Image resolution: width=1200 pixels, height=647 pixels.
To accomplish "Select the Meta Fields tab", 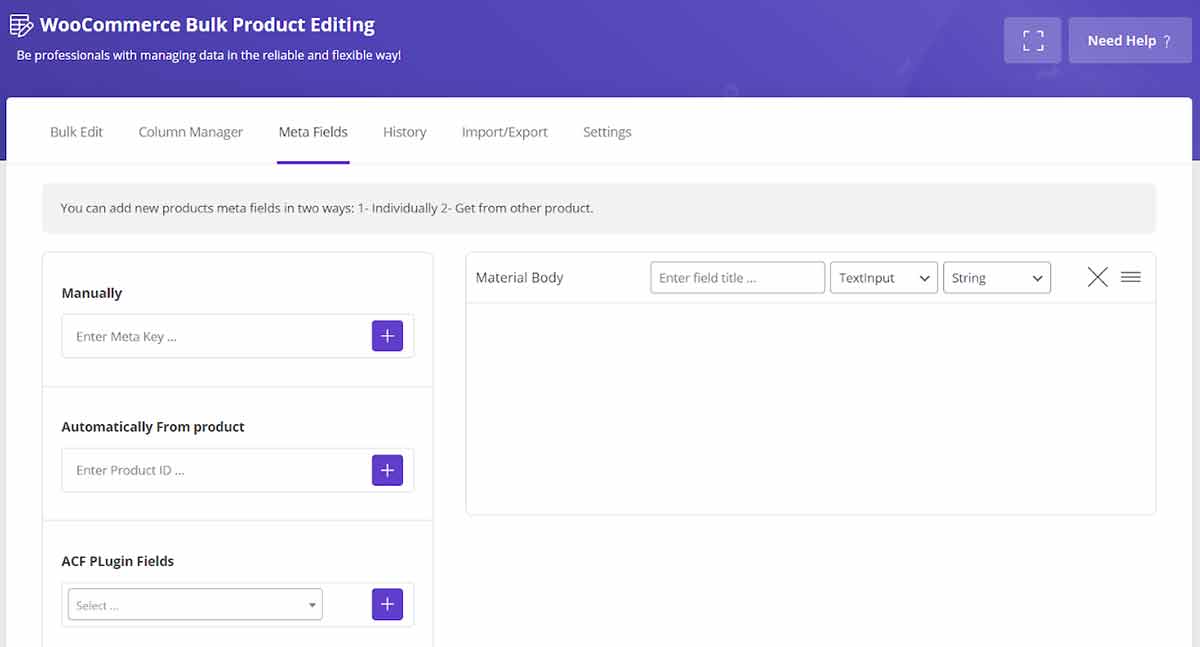I will pyautogui.click(x=313, y=132).
